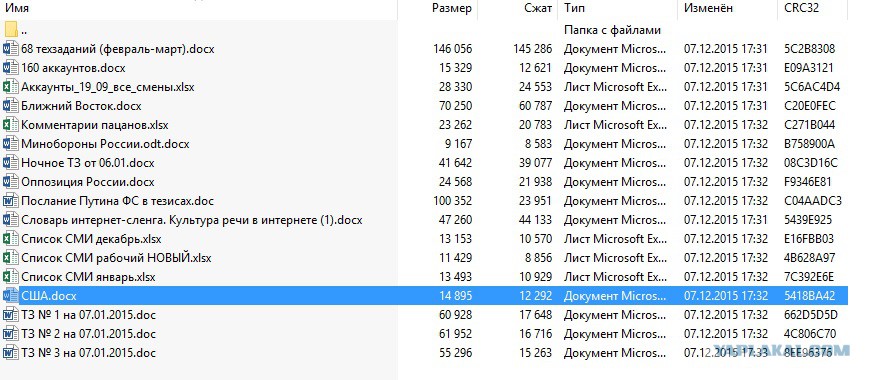876x380 pixels.
Task: Click the parent folder icon
Action: click(x=11, y=29)
